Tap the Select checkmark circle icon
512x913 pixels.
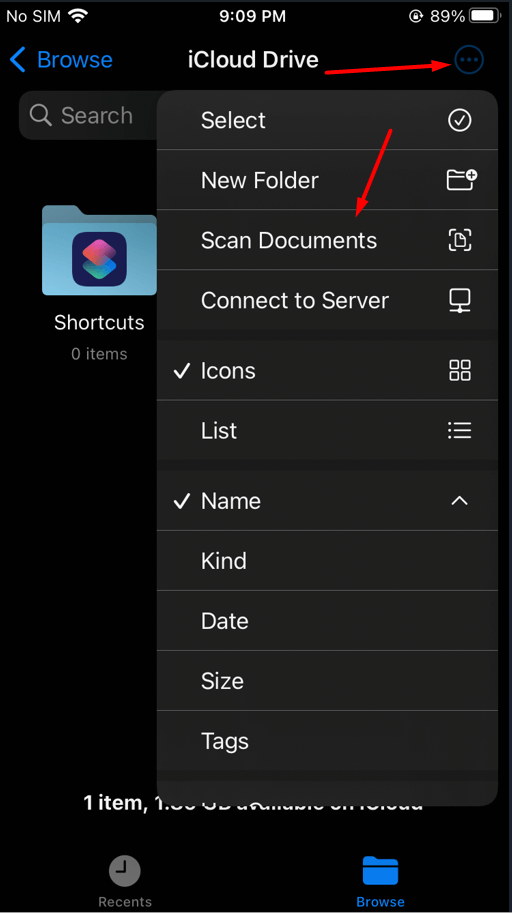coord(460,120)
